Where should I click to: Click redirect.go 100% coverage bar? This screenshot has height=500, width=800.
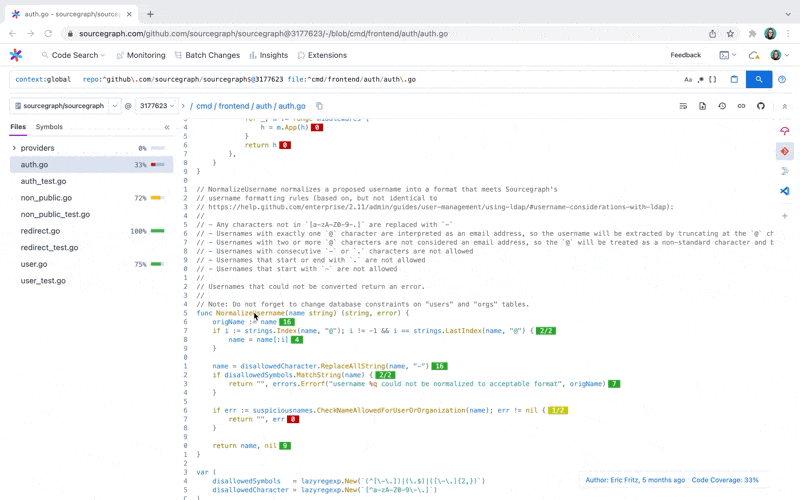(158, 231)
